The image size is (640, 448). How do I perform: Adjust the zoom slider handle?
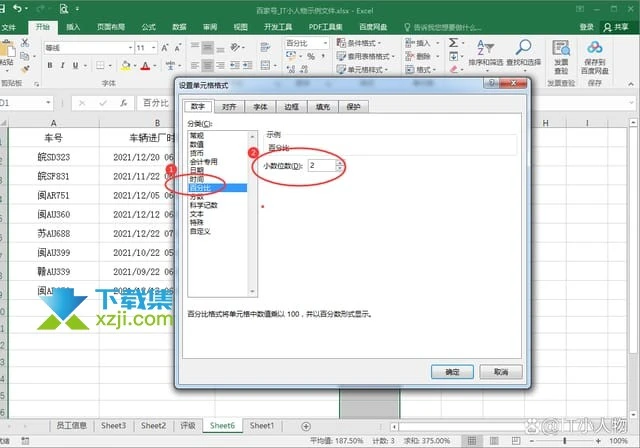click(564, 441)
